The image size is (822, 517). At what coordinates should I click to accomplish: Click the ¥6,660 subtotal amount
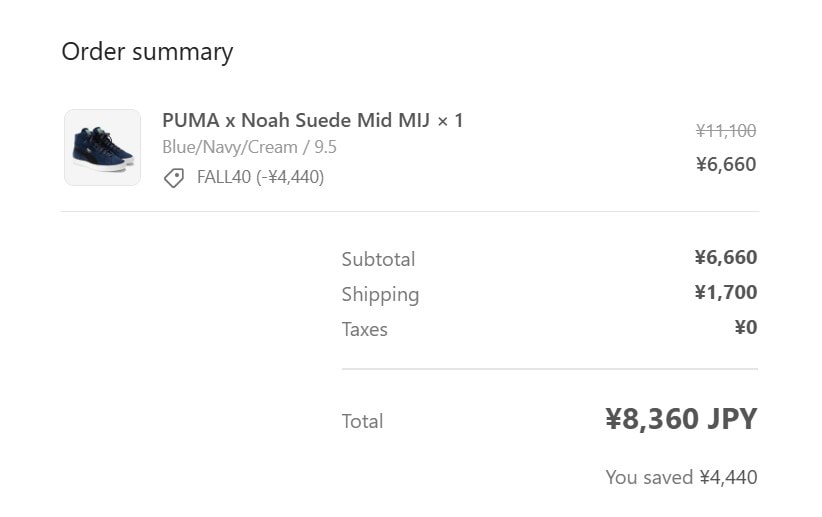coord(726,257)
